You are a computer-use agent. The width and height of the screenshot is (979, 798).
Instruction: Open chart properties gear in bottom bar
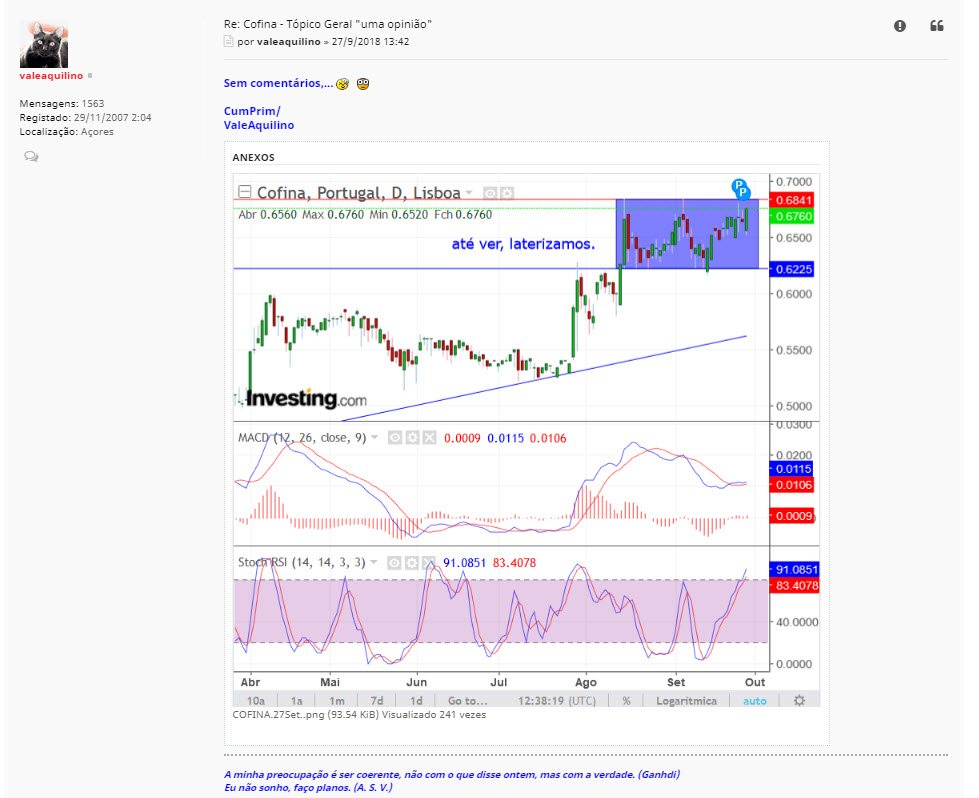click(799, 701)
